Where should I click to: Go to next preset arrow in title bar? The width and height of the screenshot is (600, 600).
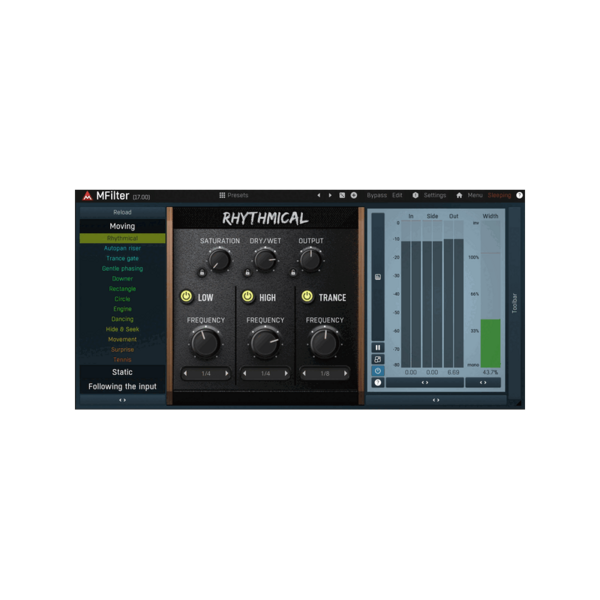(x=330, y=196)
